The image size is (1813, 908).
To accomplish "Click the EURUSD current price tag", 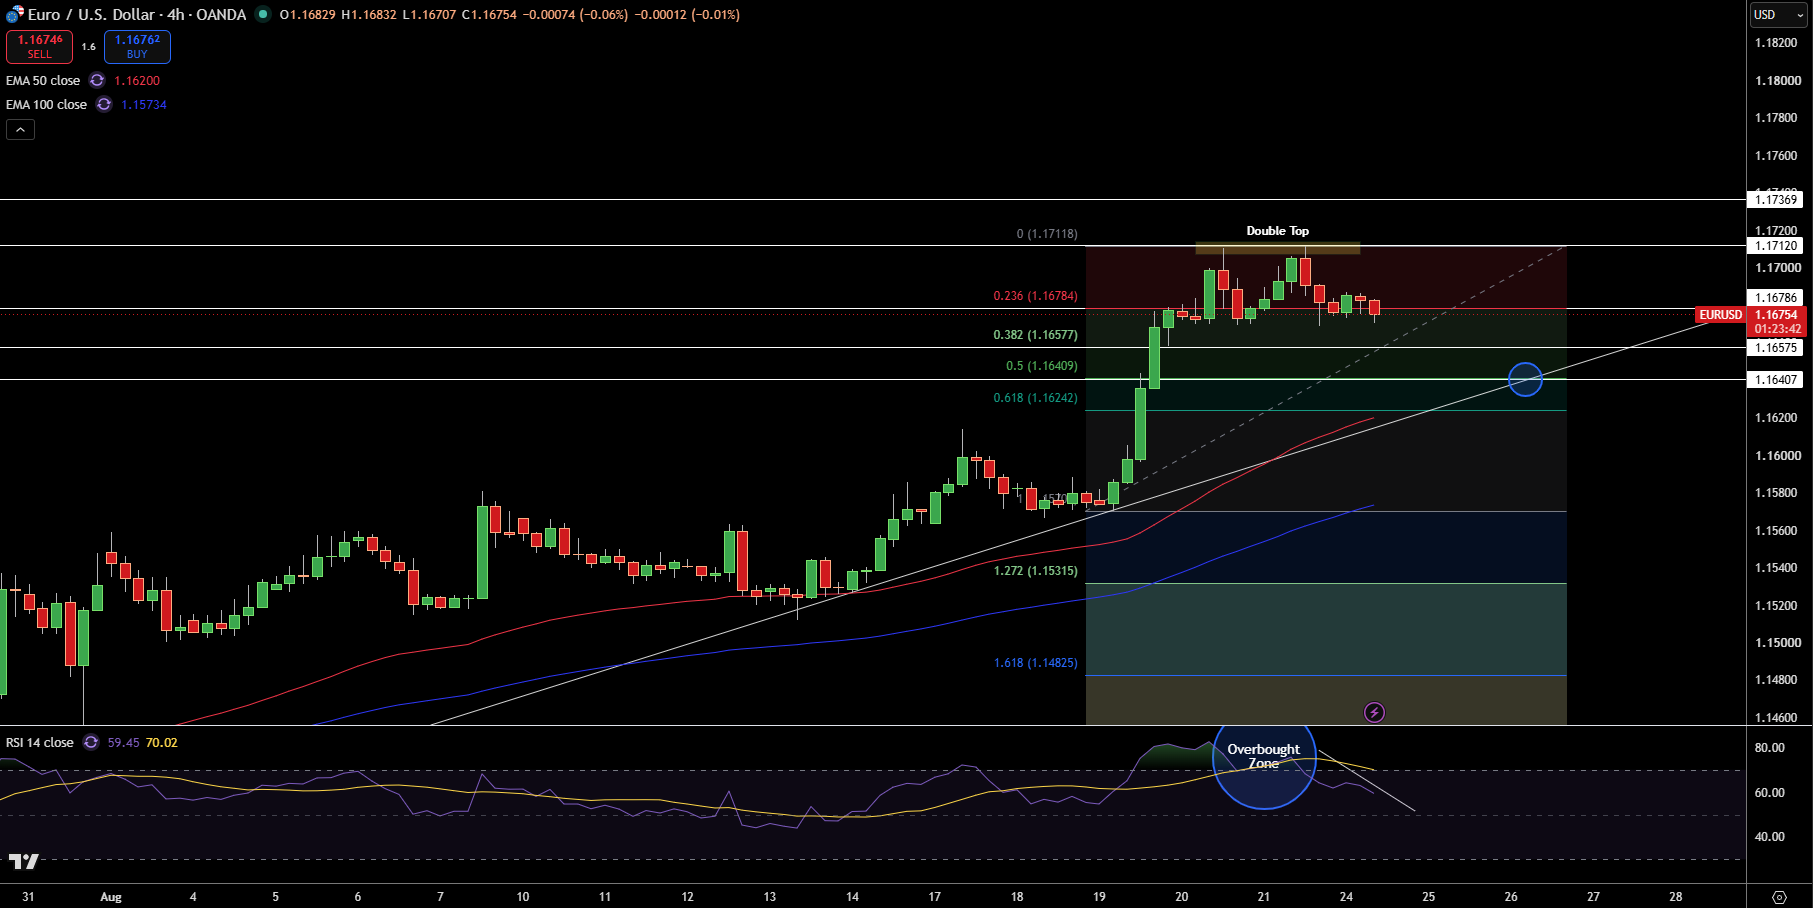I will click(1721, 315).
